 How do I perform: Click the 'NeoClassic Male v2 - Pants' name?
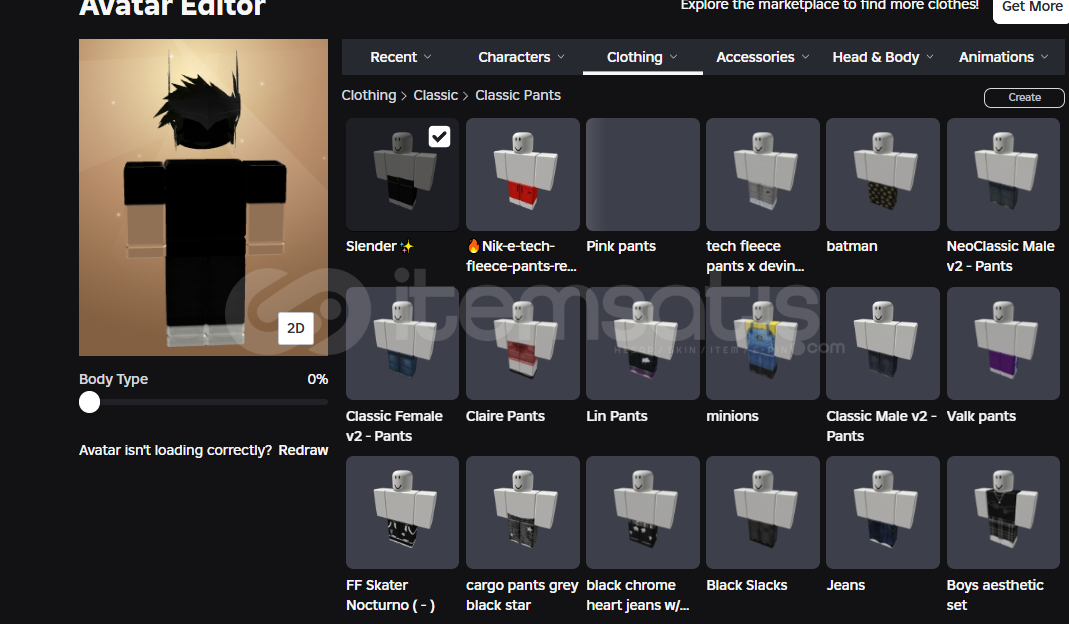pyautogui.click(x=1000, y=256)
